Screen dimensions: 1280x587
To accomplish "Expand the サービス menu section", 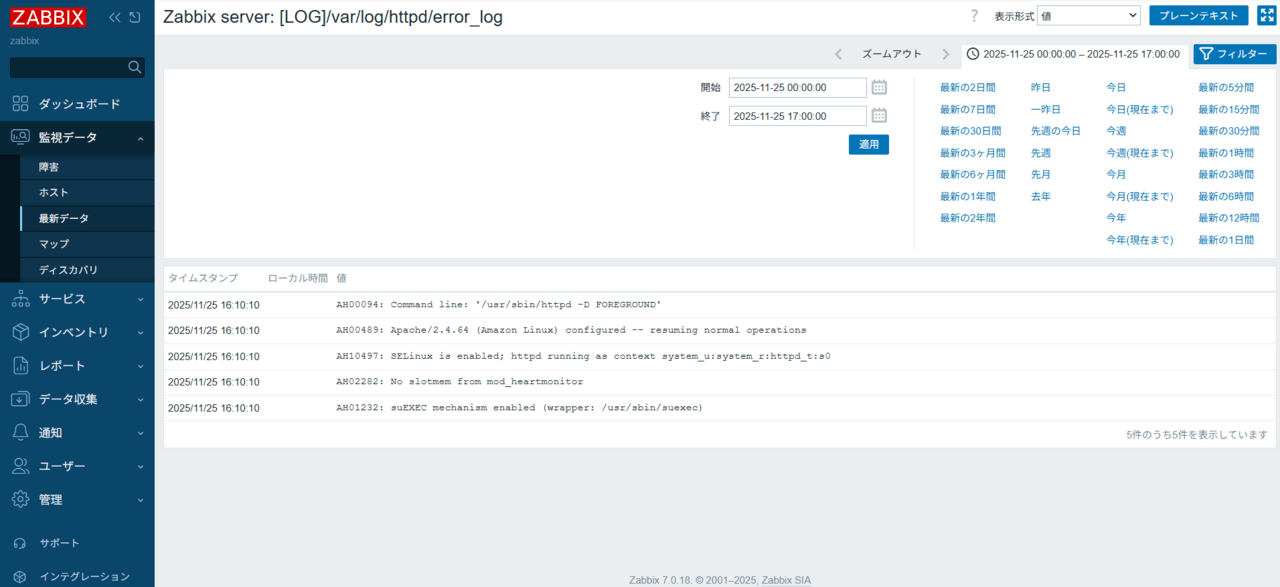I will (77, 299).
